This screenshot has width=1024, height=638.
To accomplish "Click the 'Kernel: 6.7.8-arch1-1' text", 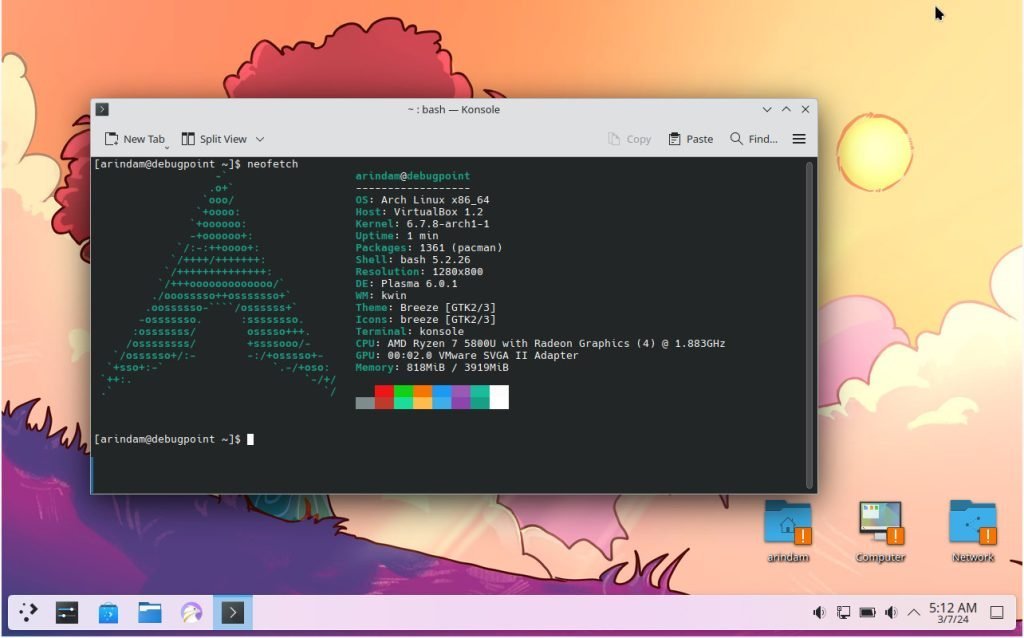I will coord(422,224).
